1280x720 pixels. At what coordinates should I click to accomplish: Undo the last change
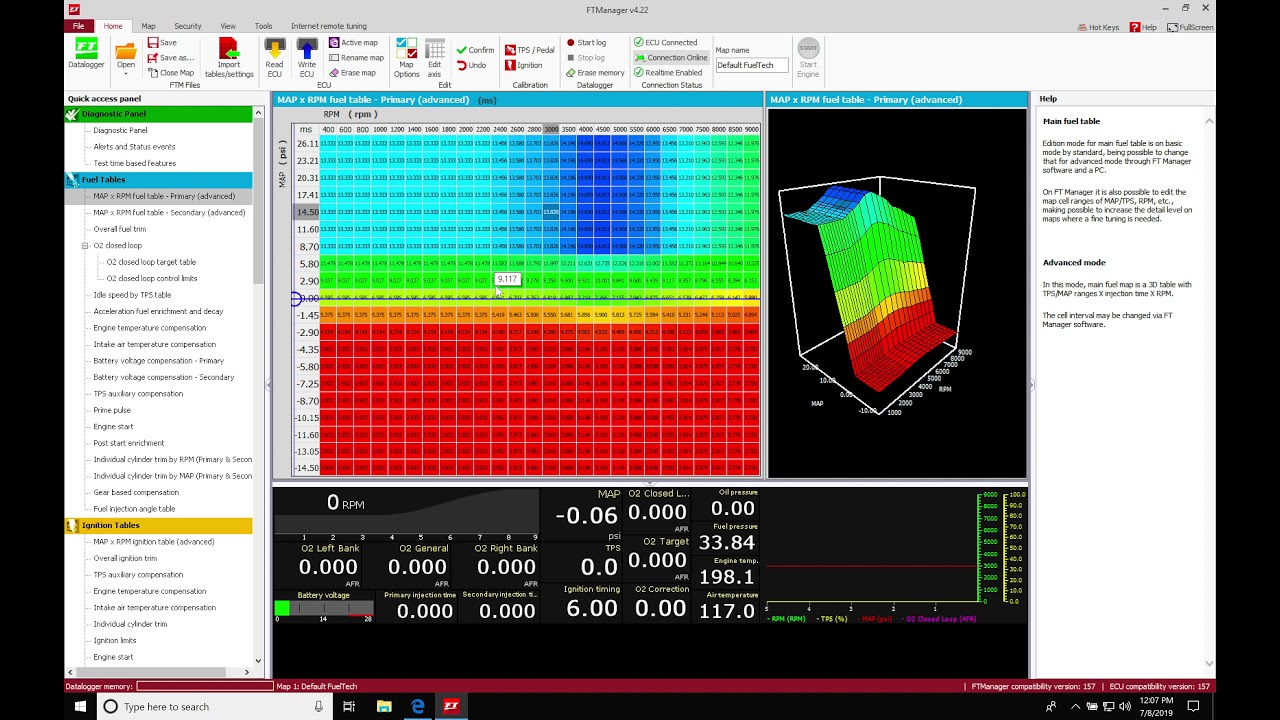[x=471, y=65]
